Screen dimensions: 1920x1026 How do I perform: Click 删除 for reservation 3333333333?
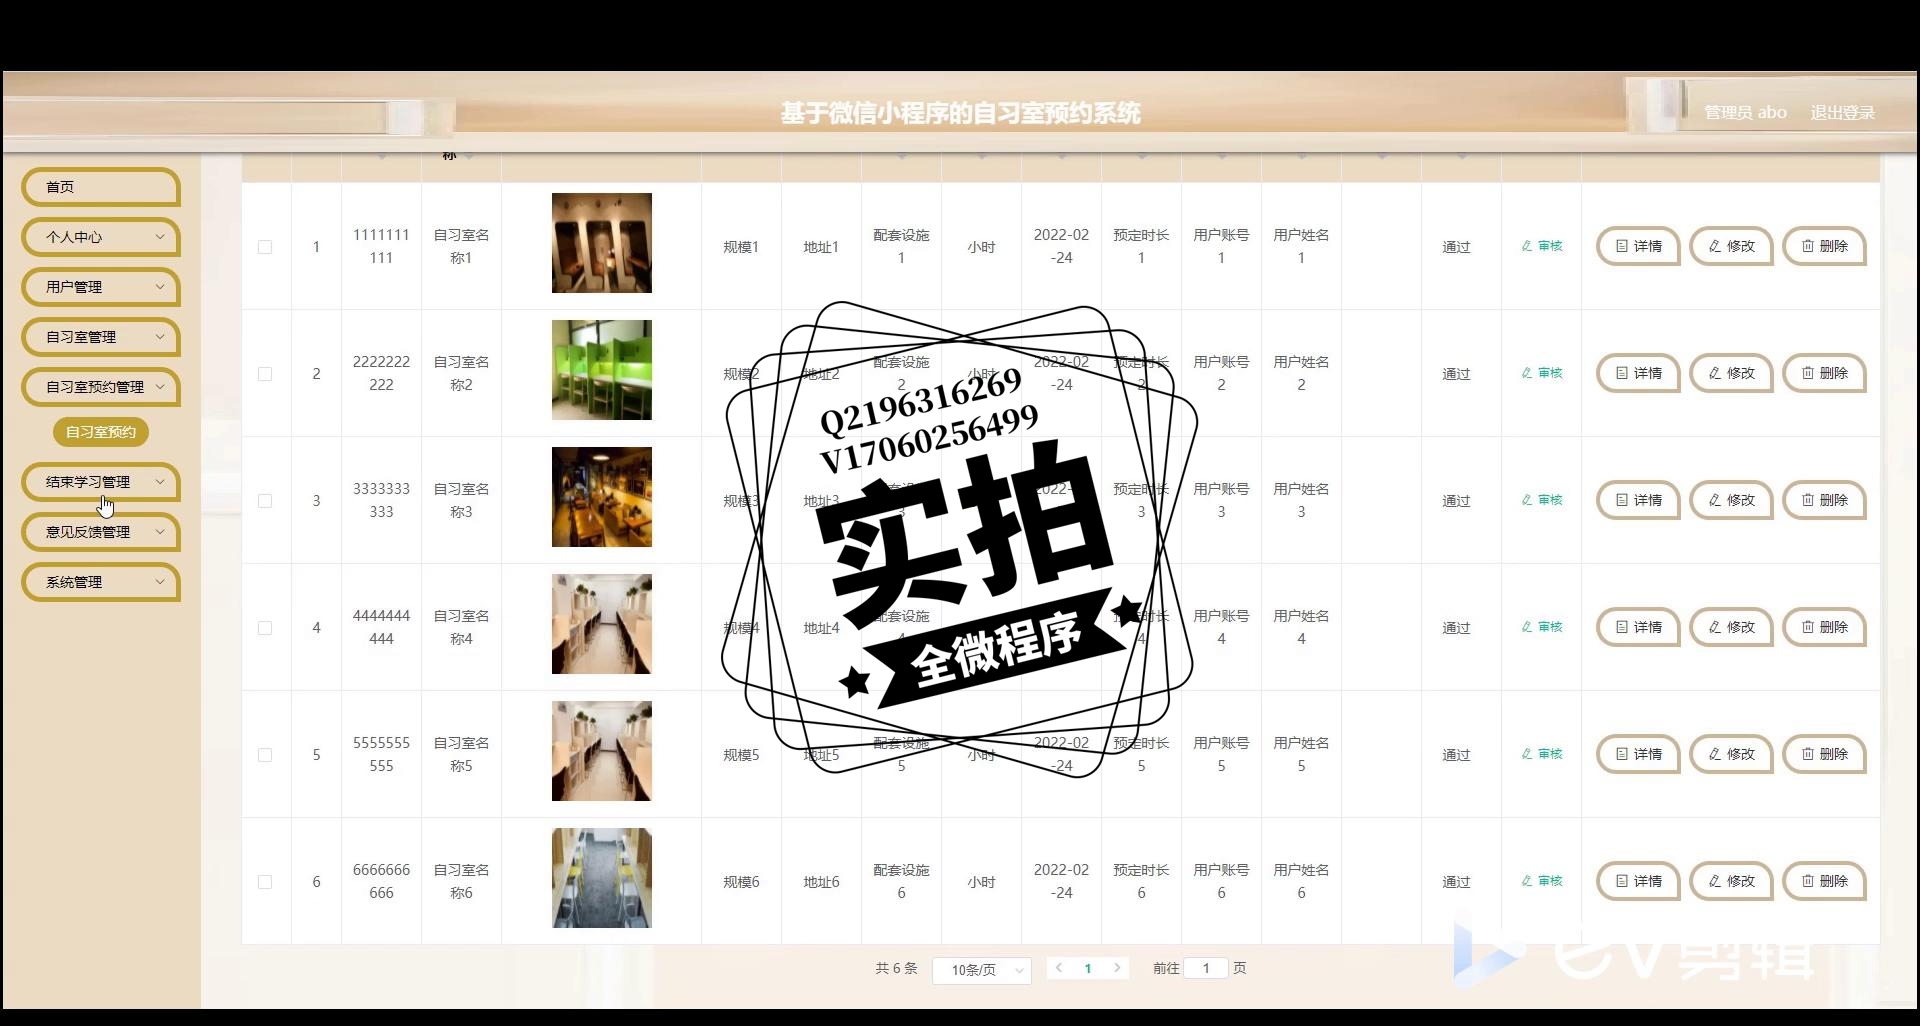[1825, 500]
